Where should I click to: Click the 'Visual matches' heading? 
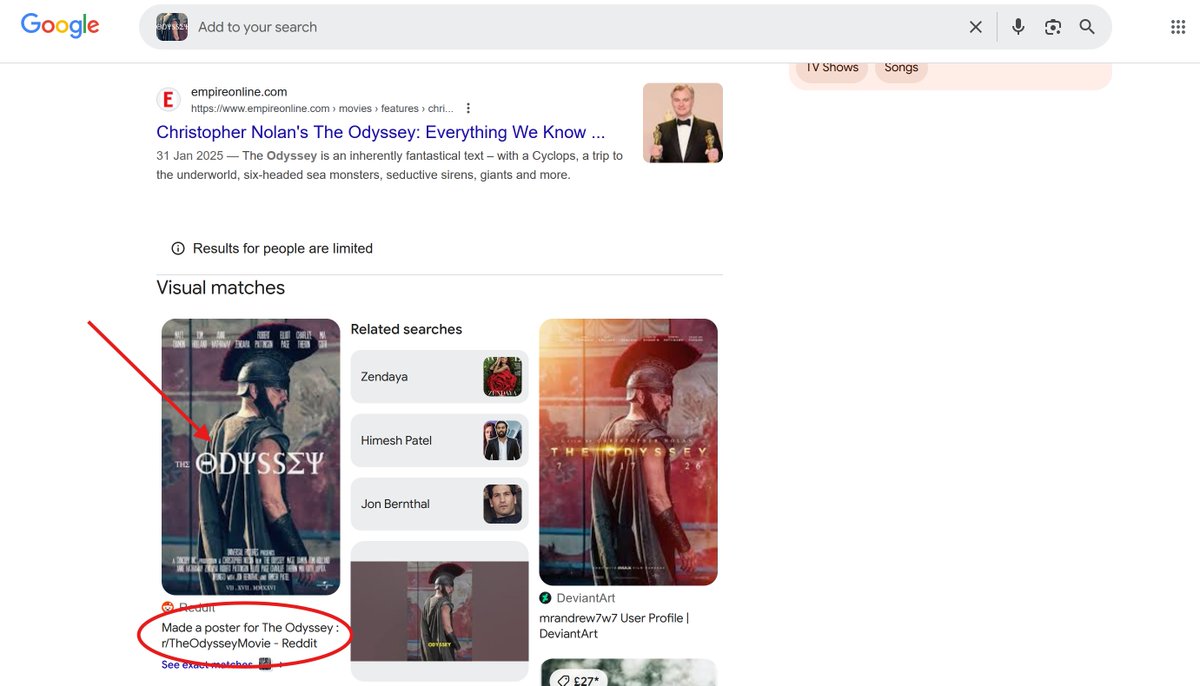point(221,288)
